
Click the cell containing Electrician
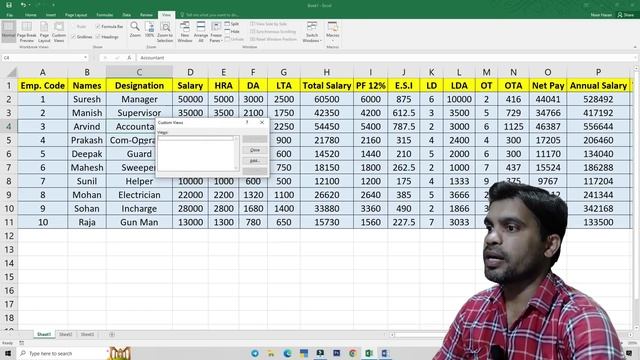click(x=139, y=195)
